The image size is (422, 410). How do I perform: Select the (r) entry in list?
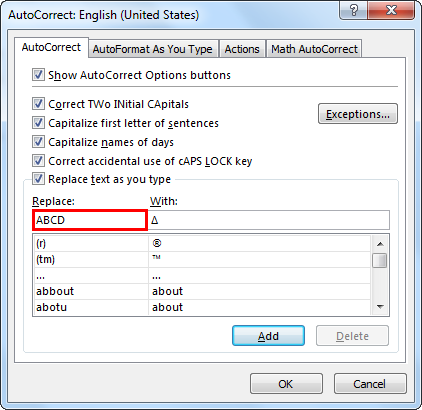click(x=202, y=243)
